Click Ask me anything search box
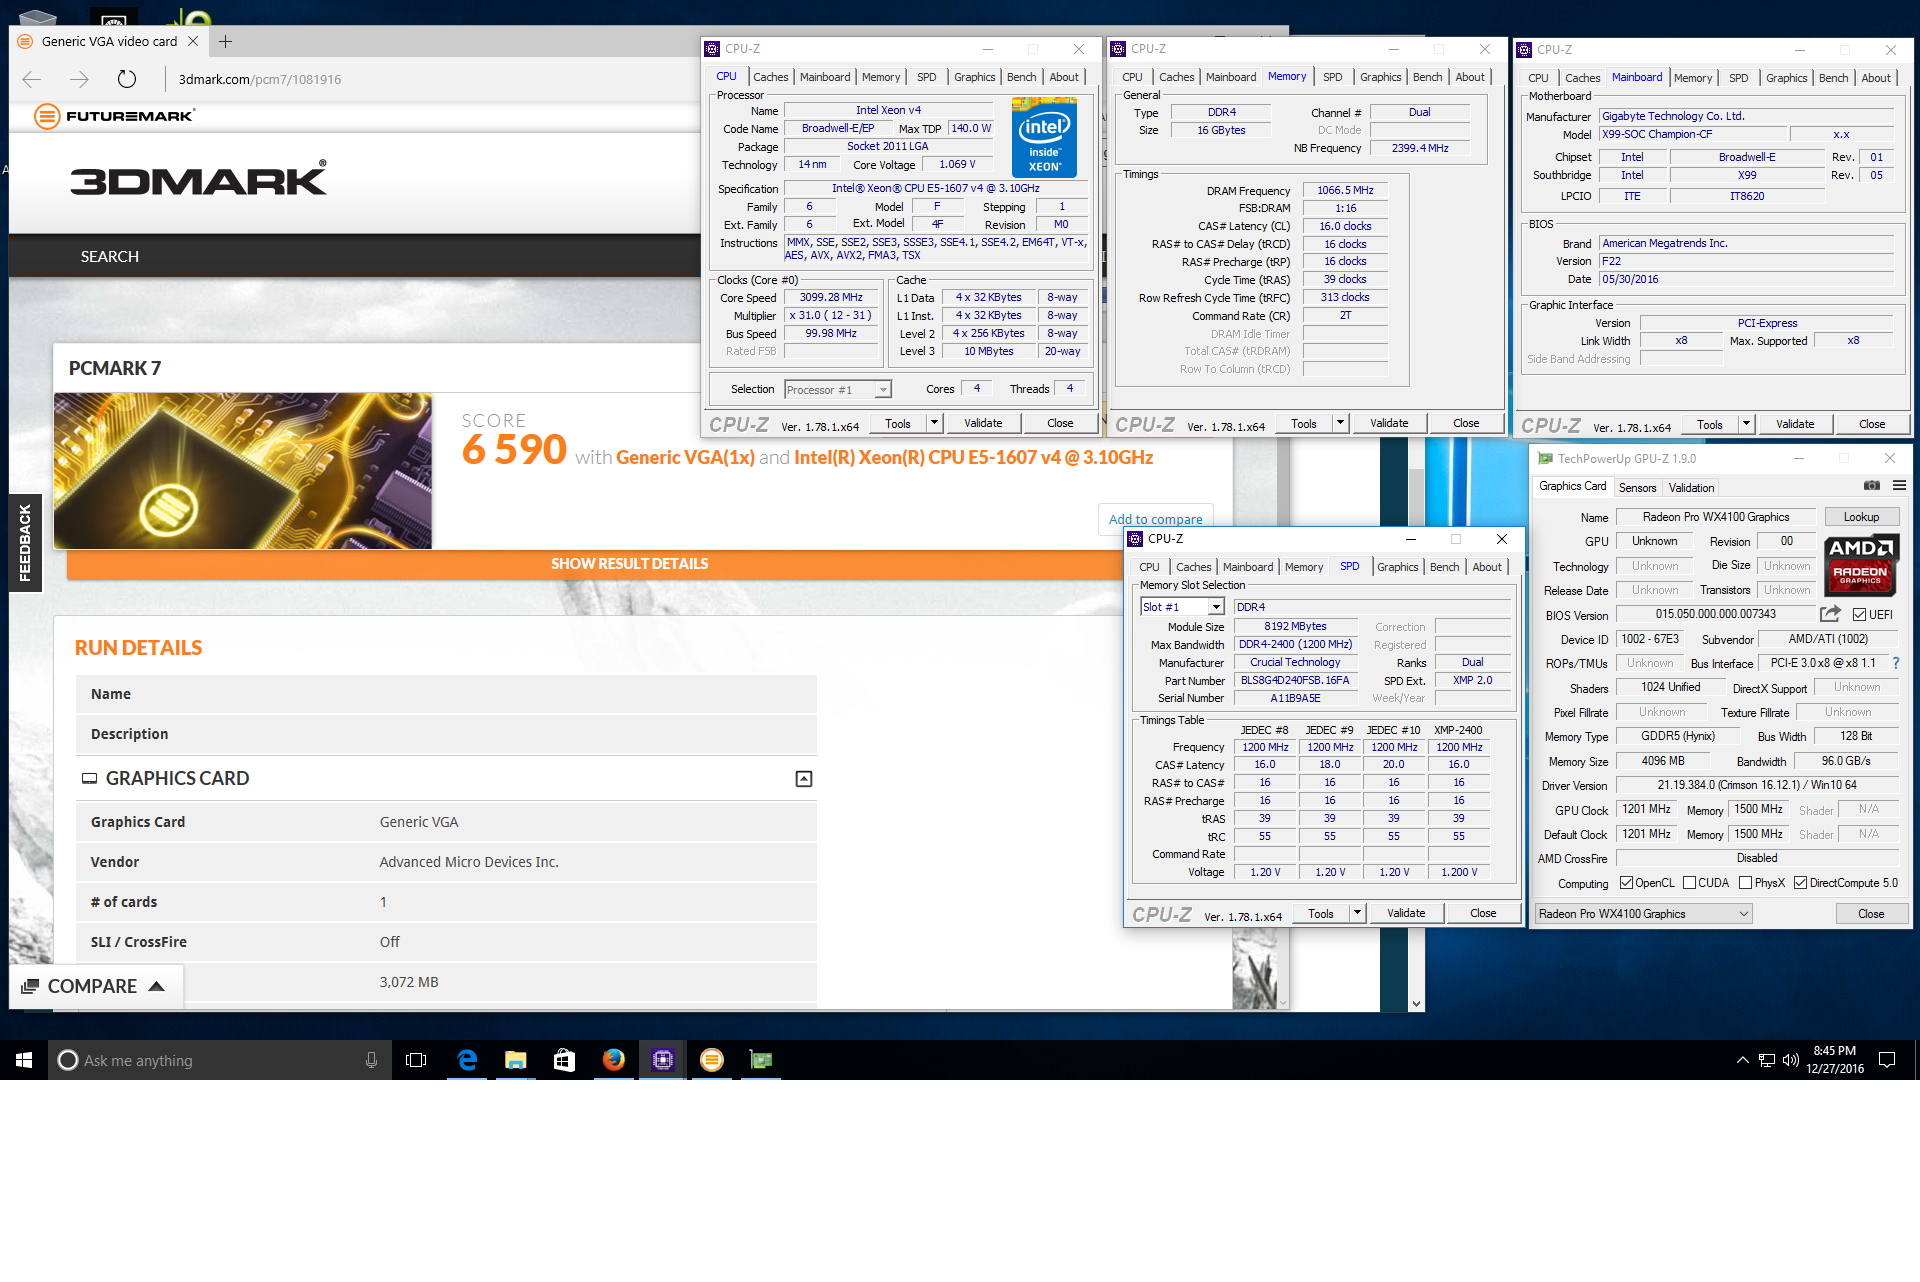Viewport: 1920px width, 1282px height. (x=219, y=1060)
